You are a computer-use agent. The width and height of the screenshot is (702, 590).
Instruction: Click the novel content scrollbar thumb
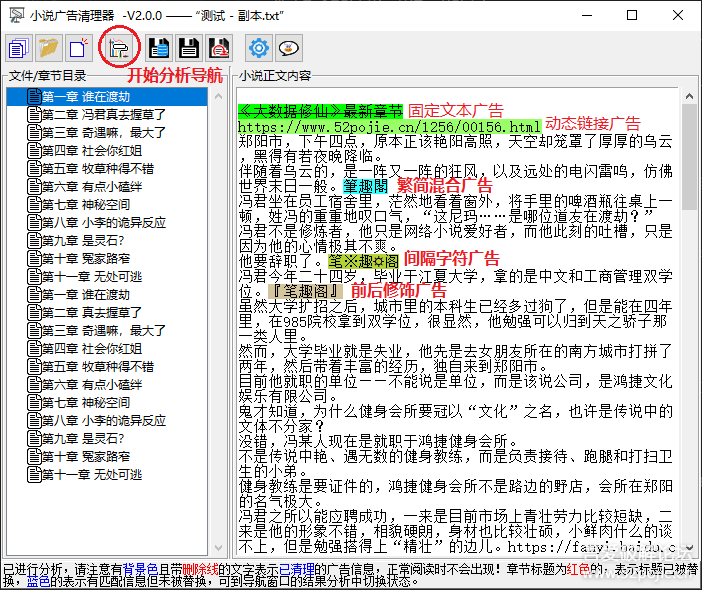689,157
